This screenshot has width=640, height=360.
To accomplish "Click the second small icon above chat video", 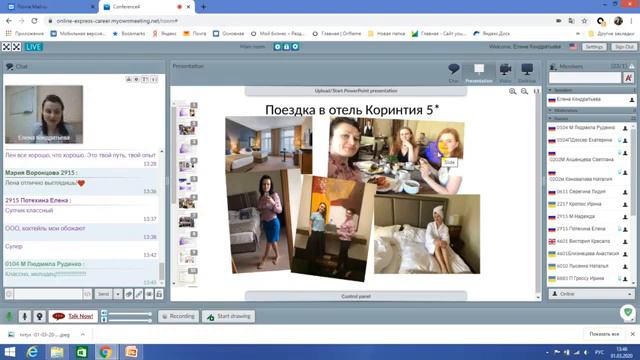I will click(x=137, y=79).
